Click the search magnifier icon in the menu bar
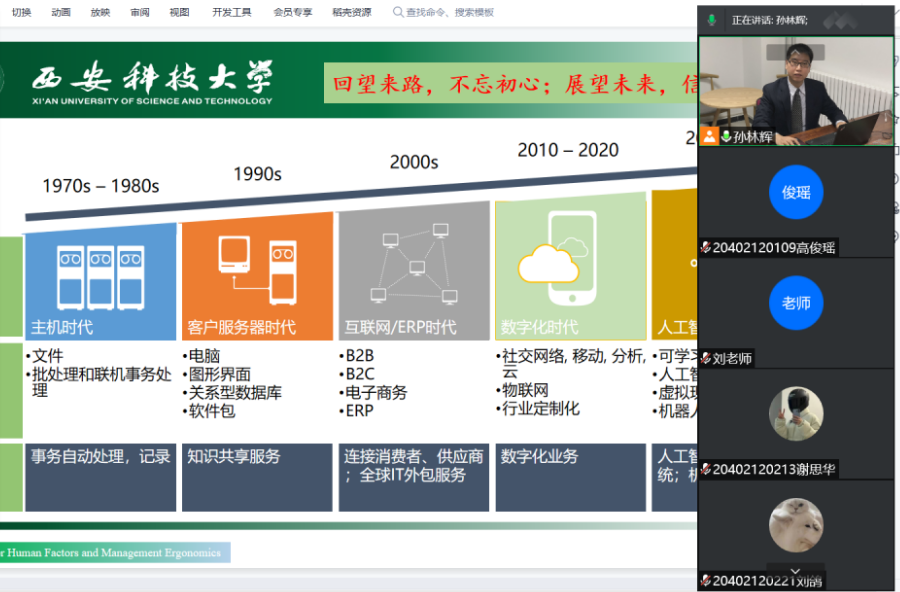This screenshot has height=592, width=900. 399,12
